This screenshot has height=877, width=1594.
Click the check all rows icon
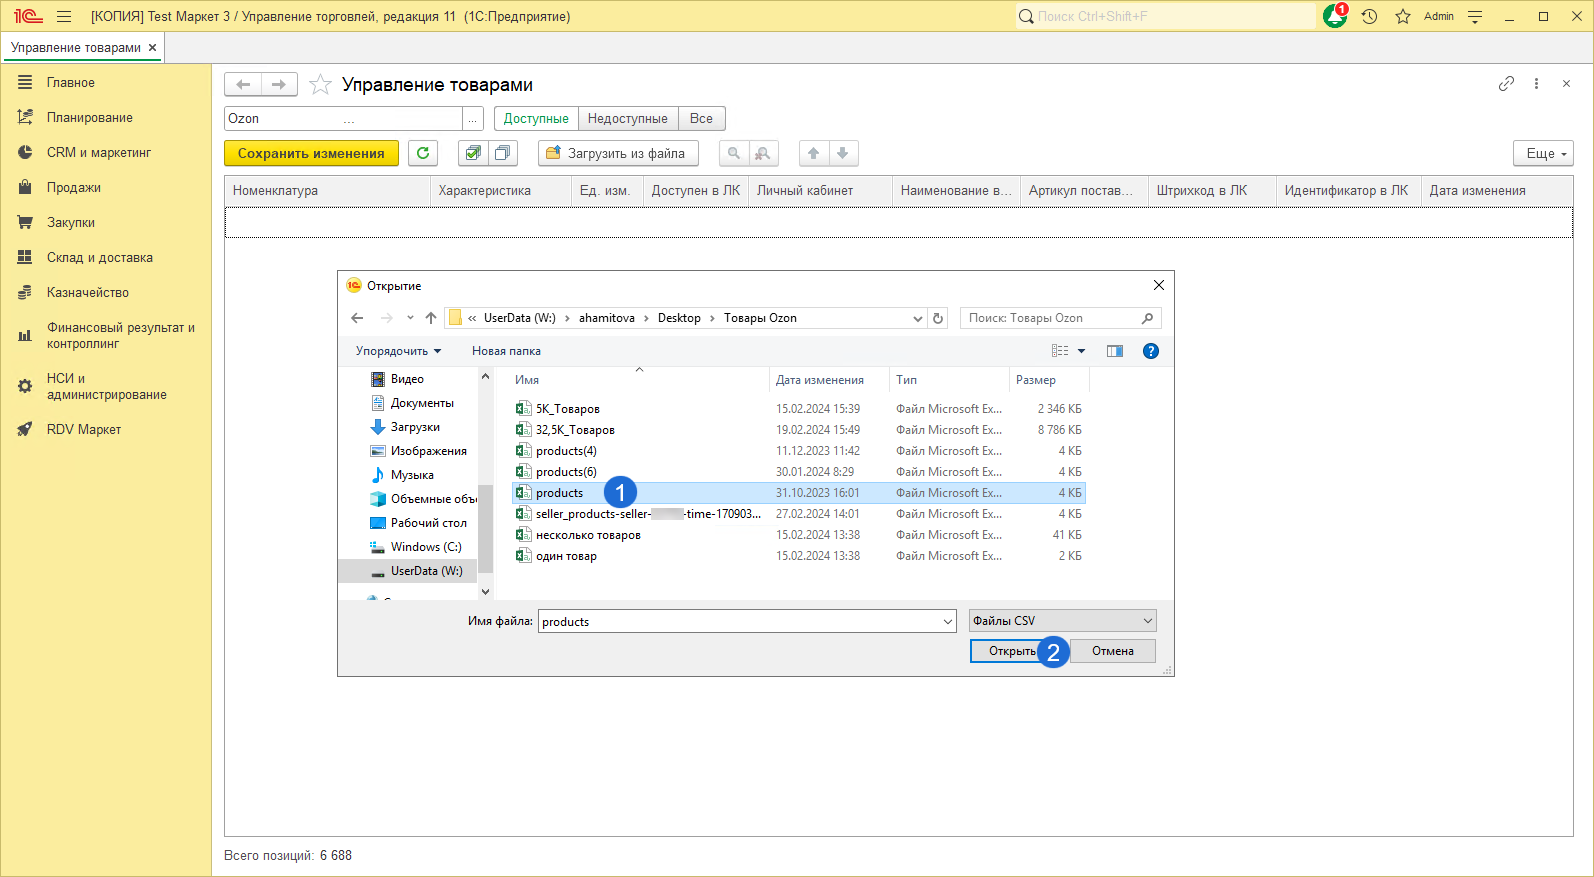(473, 153)
